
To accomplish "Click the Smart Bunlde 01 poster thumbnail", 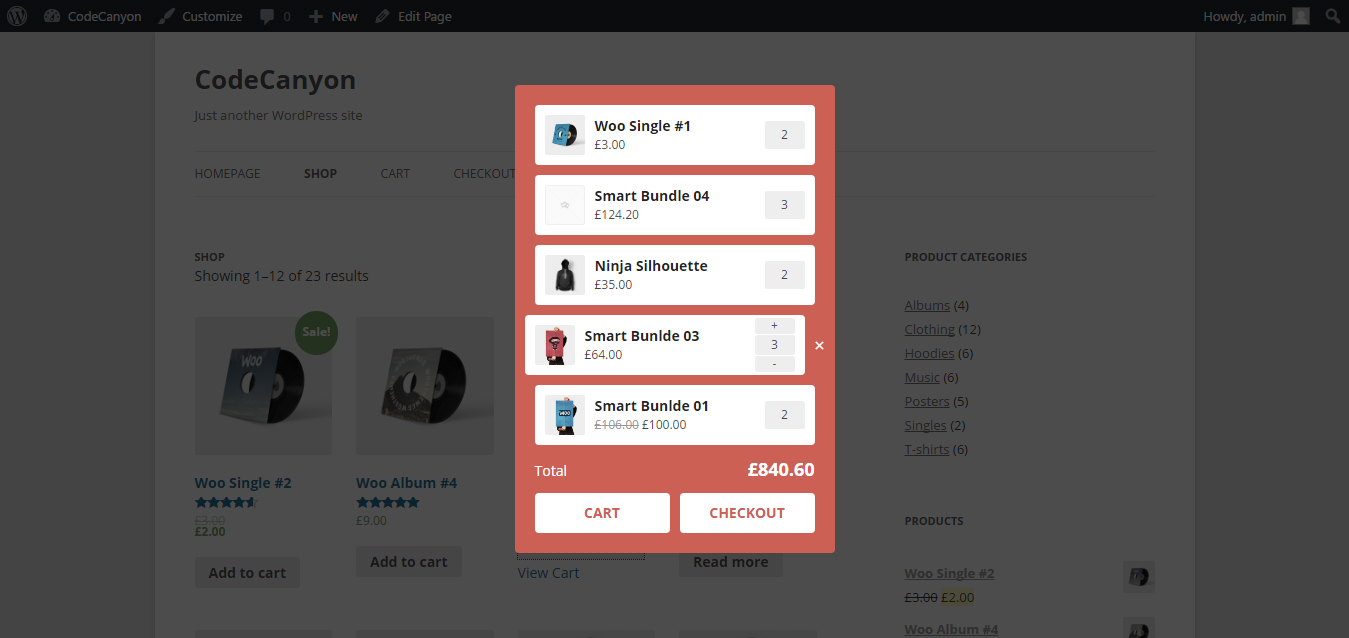I will [x=565, y=415].
